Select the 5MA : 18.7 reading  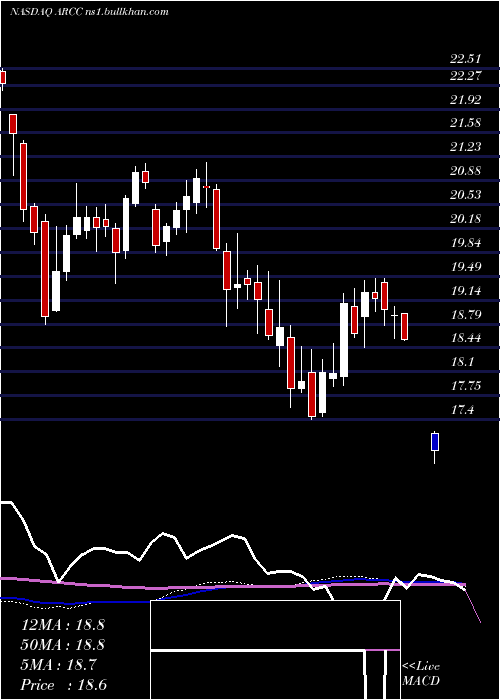tap(58, 665)
